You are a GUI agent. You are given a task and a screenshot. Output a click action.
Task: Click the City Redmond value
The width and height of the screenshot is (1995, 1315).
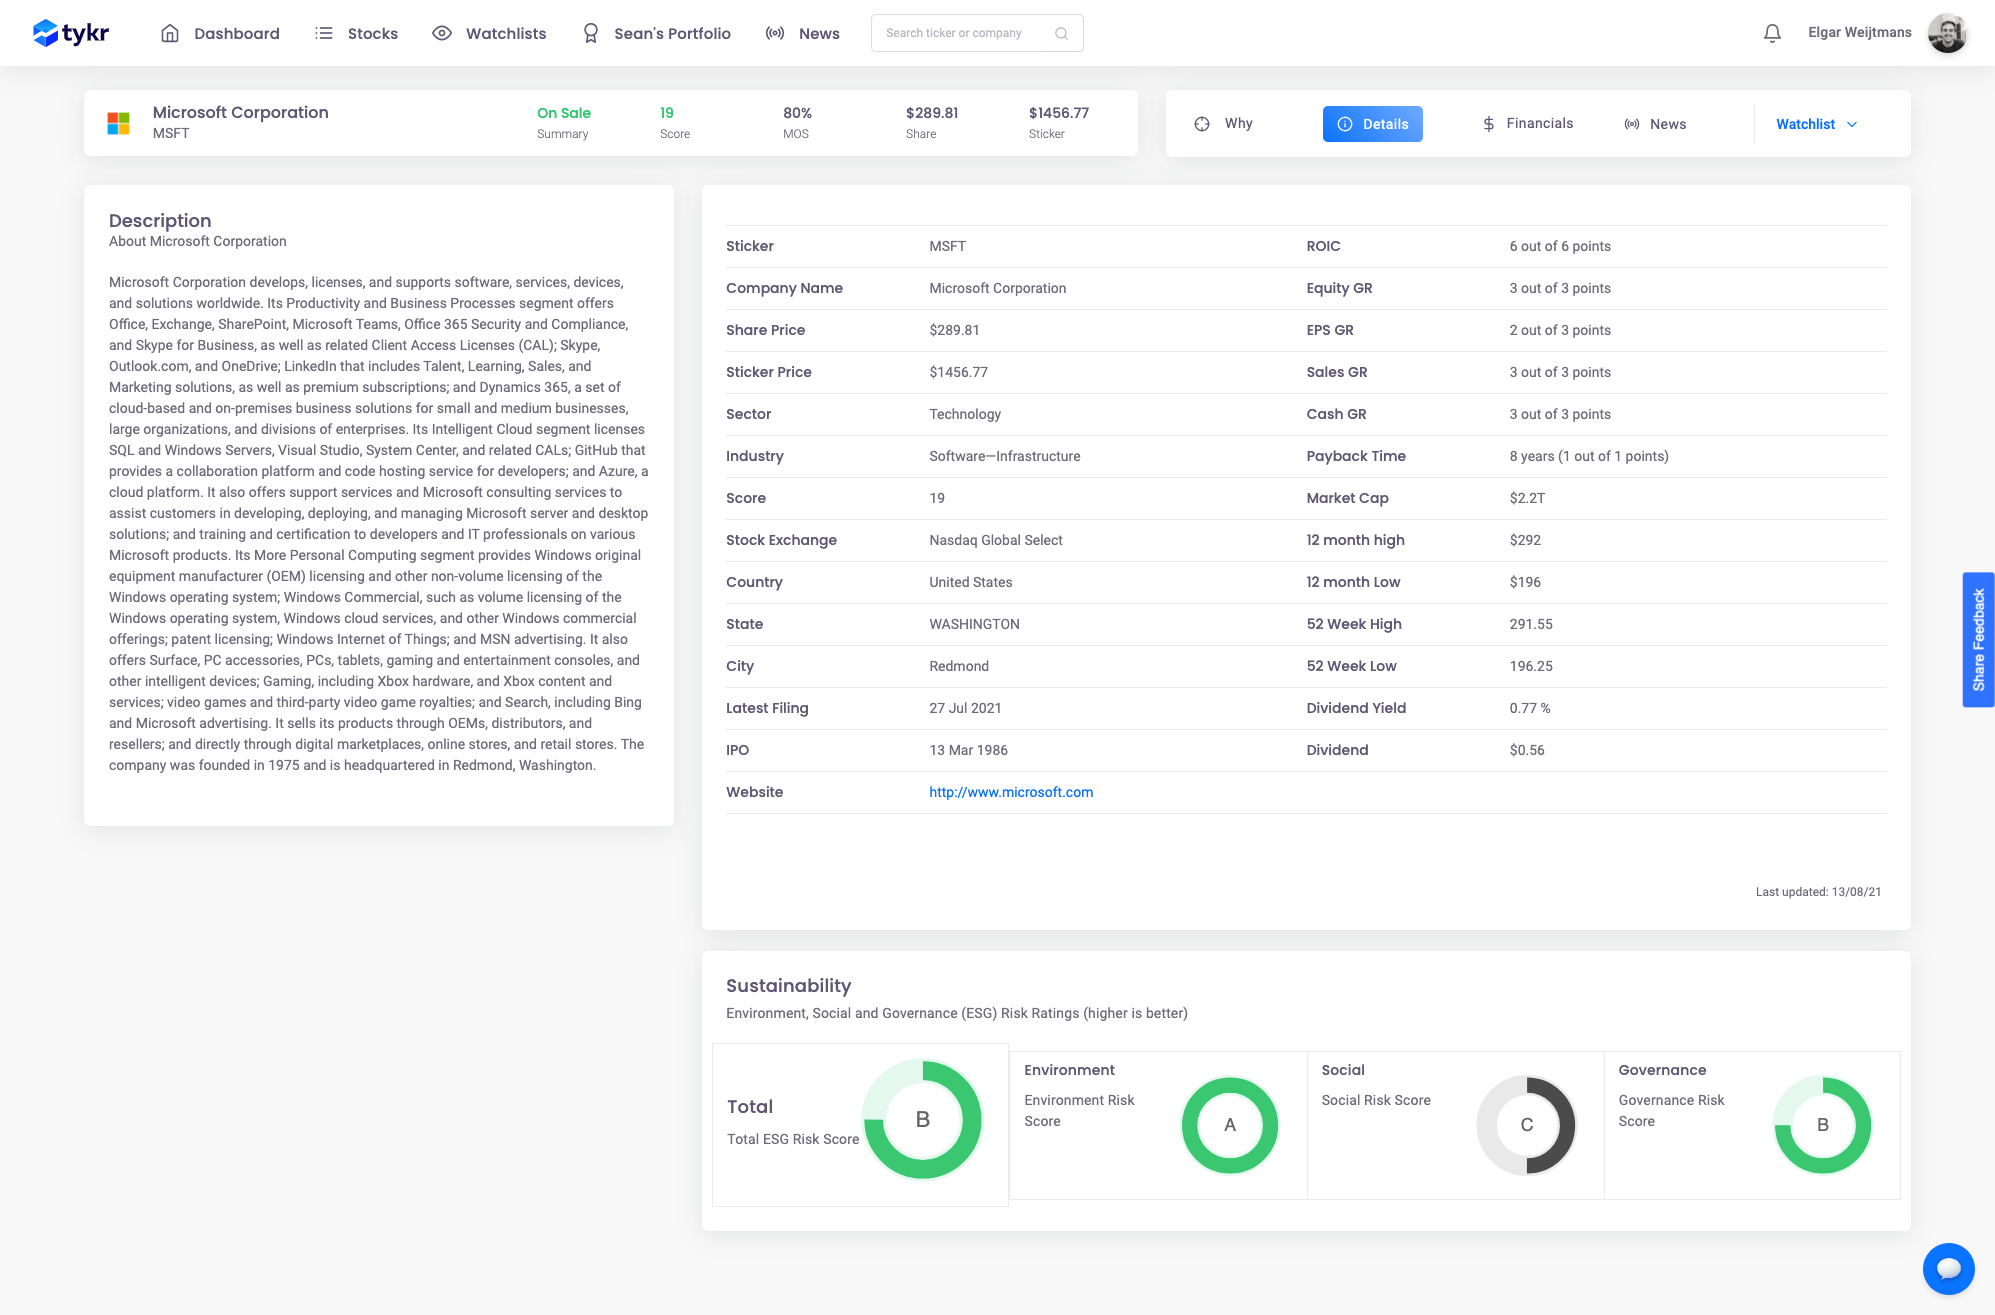pos(959,666)
